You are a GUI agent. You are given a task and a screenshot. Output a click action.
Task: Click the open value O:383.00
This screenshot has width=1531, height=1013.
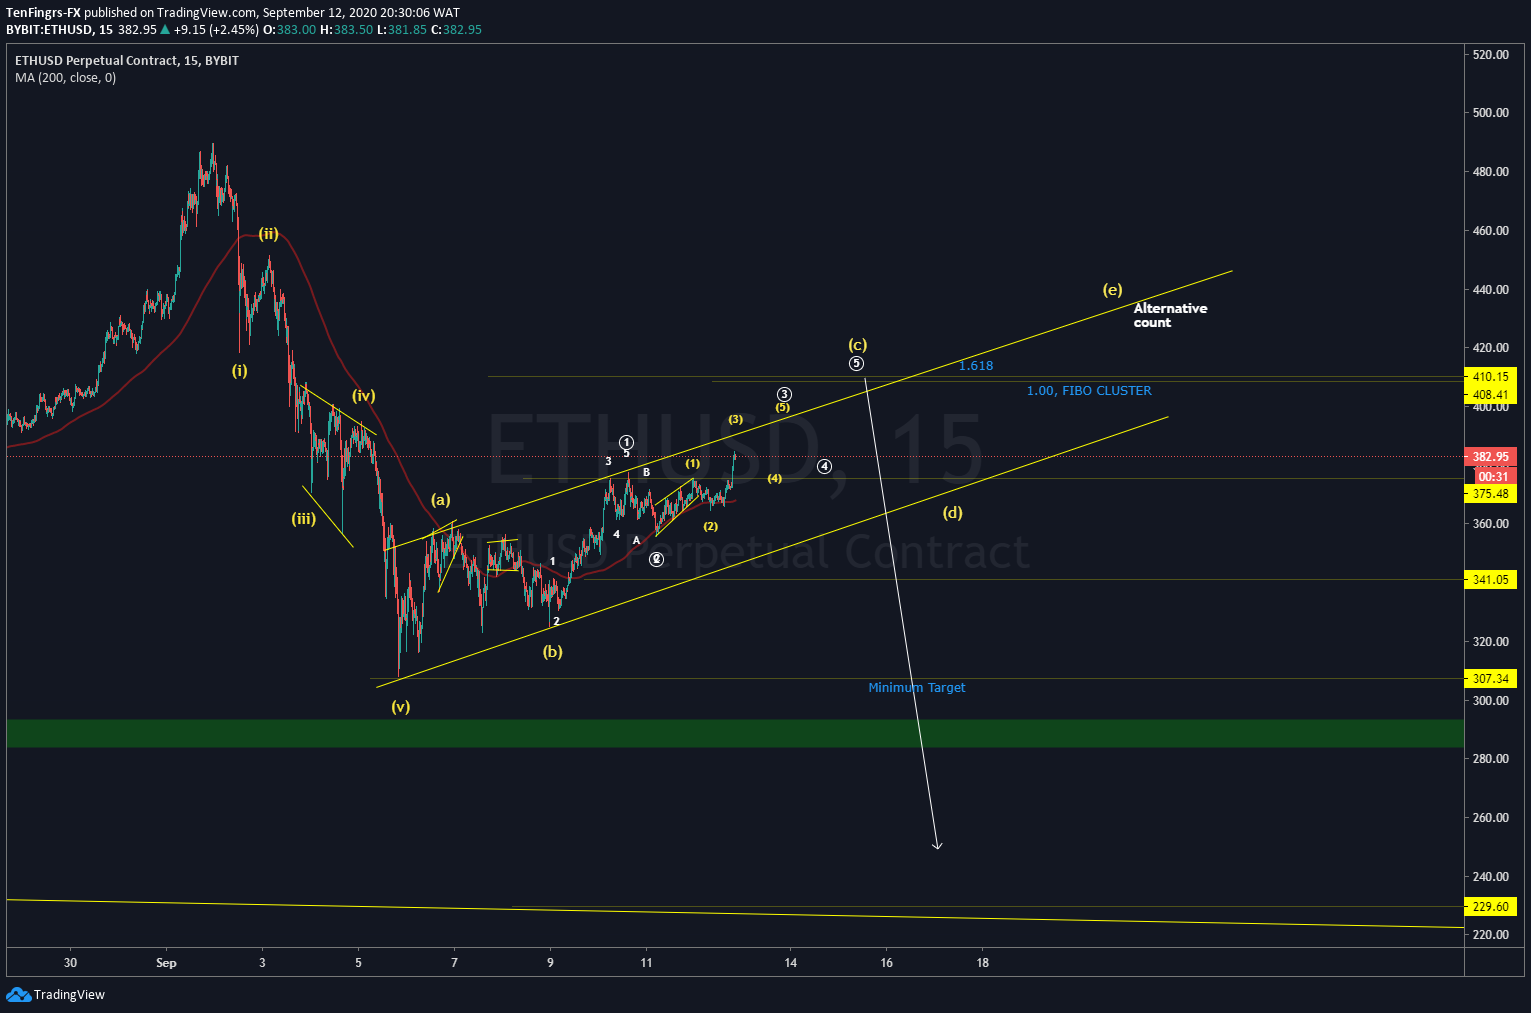(x=289, y=30)
